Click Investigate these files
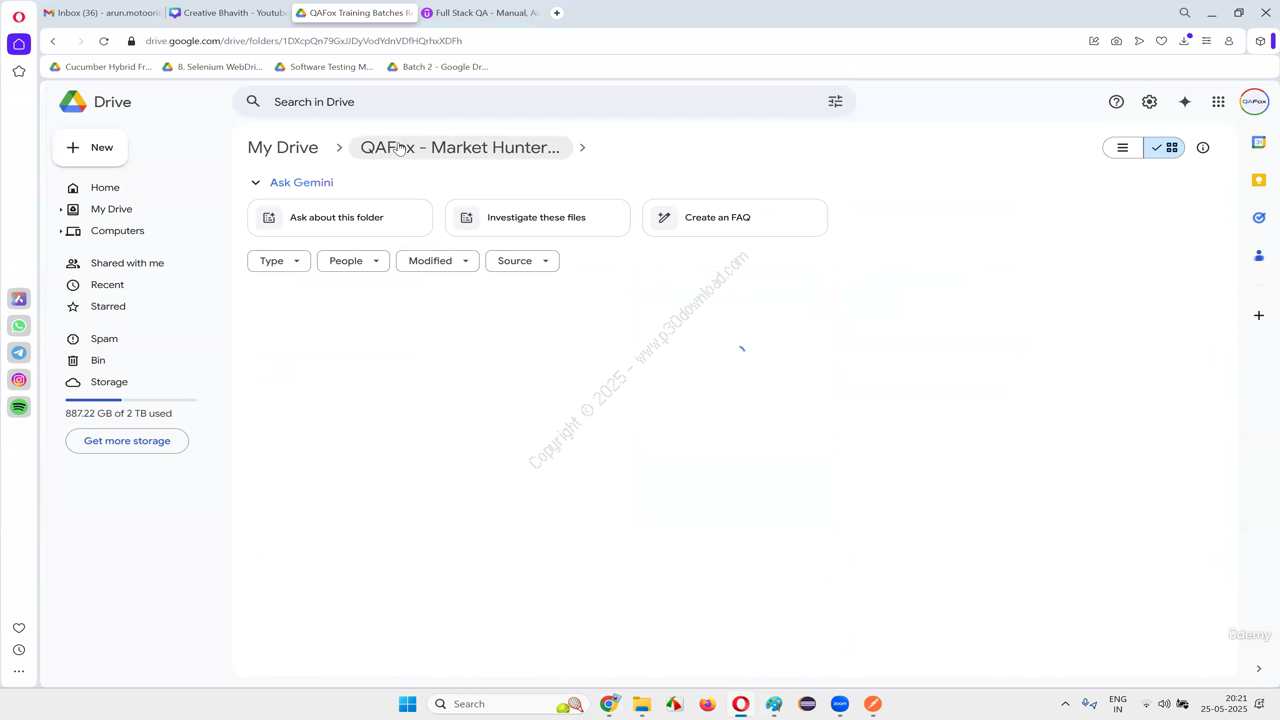 pyautogui.click(x=537, y=218)
